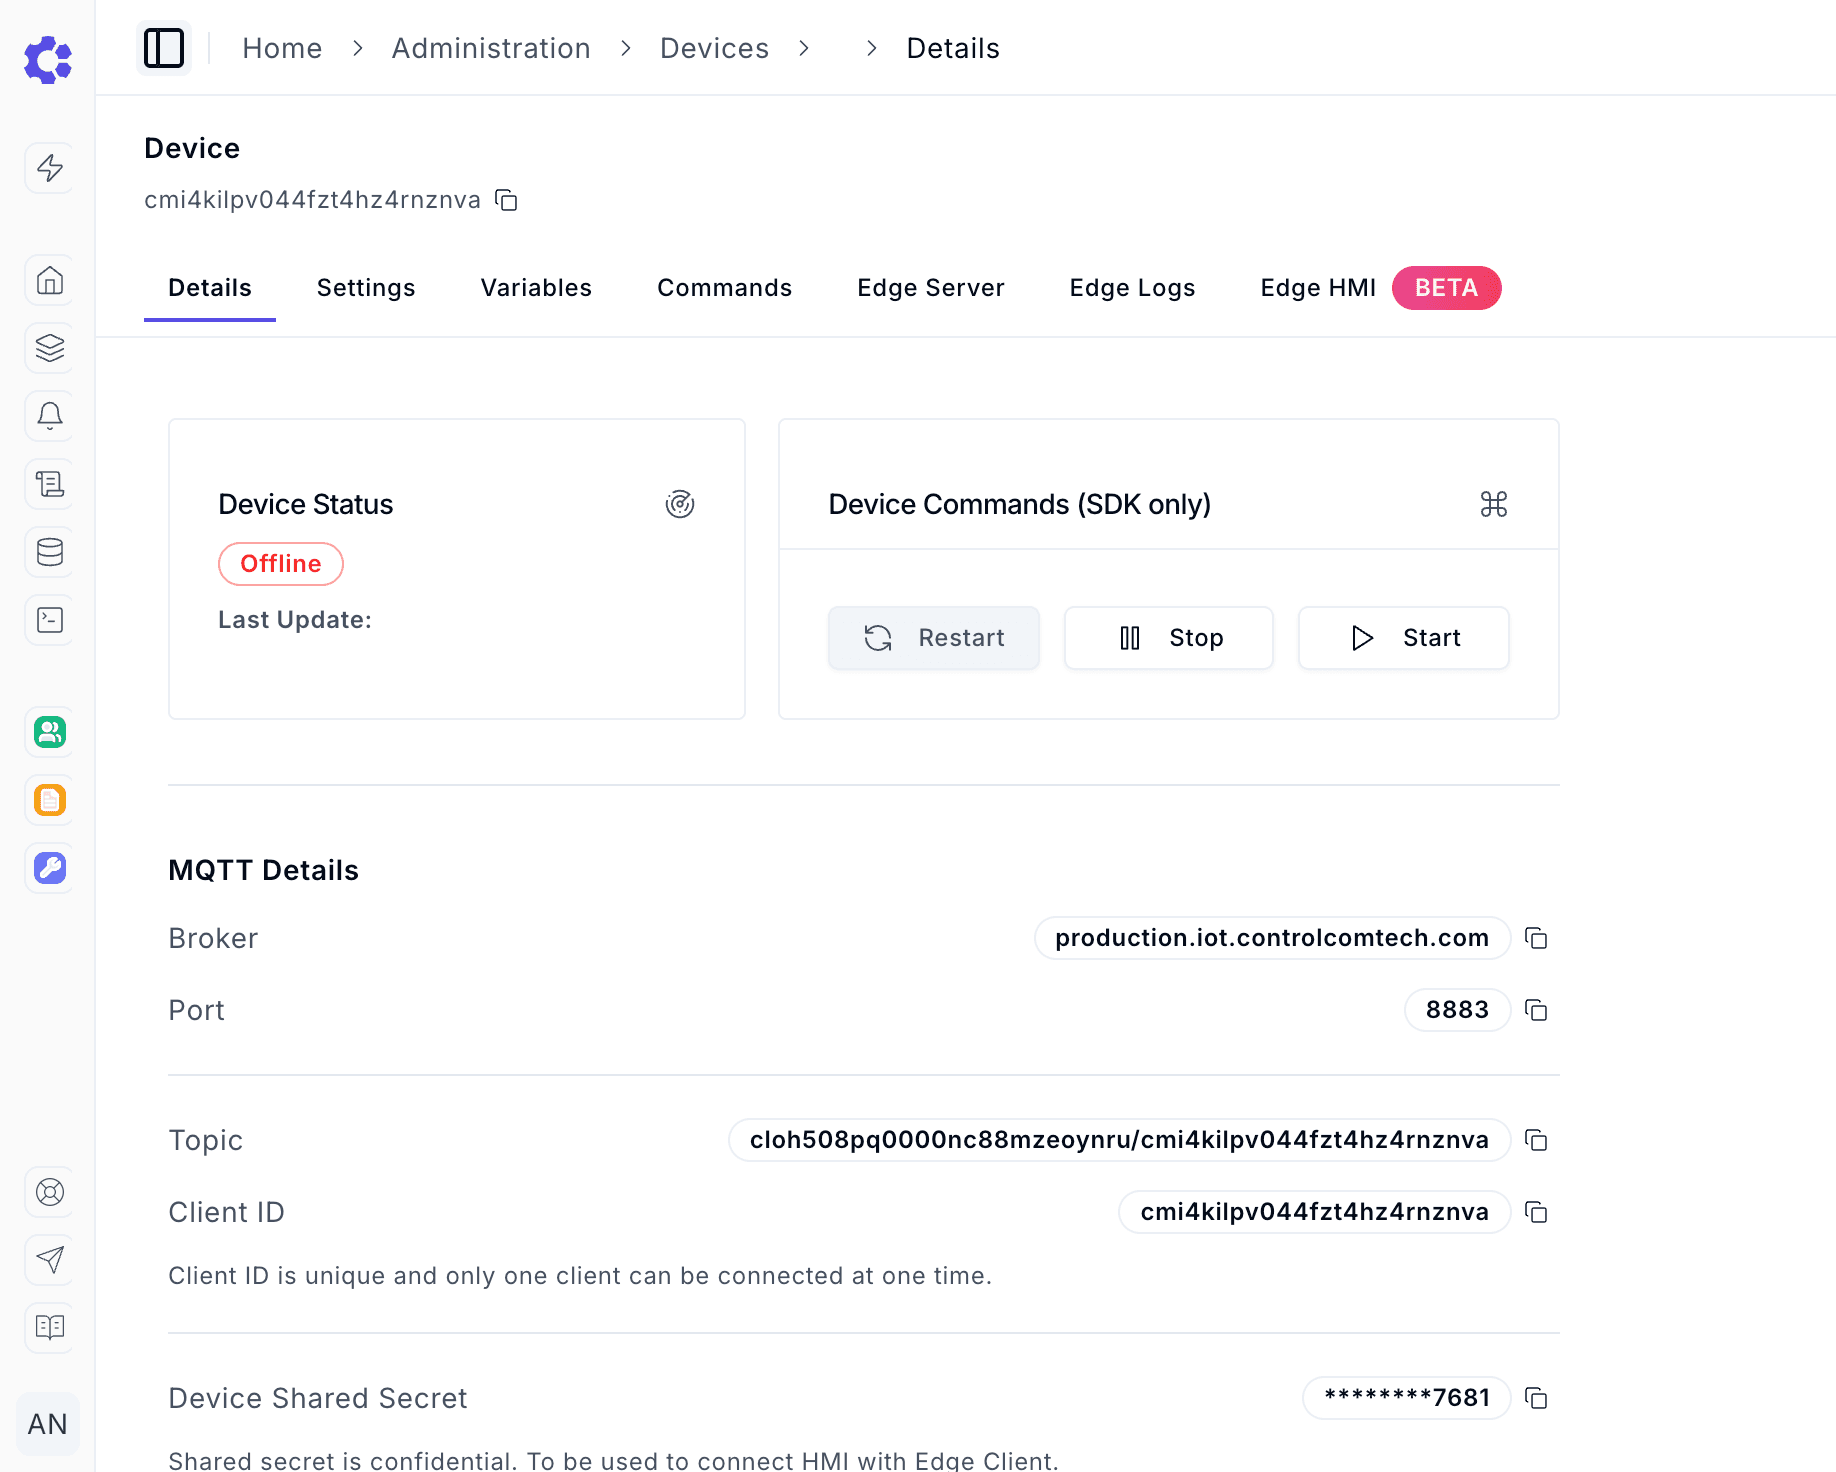
Task: Open the terminal icon in sidebar
Action: coord(49,620)
